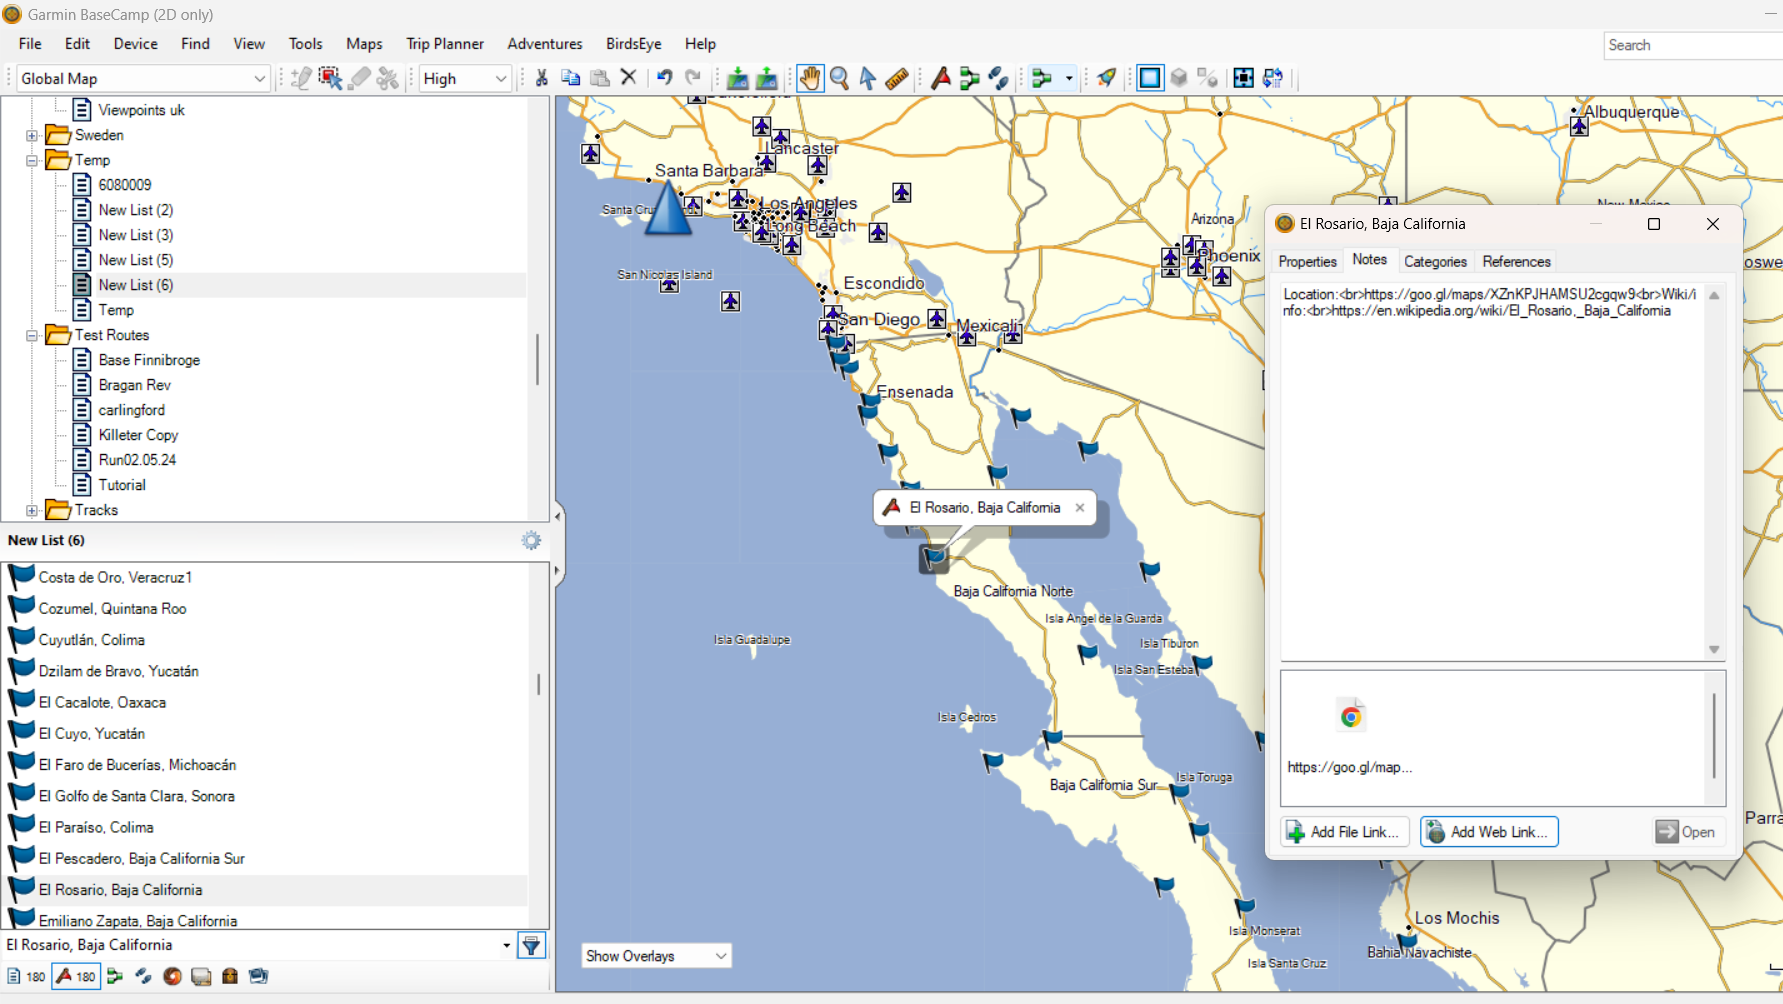1783x1004 pixels.
Task: Filter list by routes icon
Action: pos(115,976)
